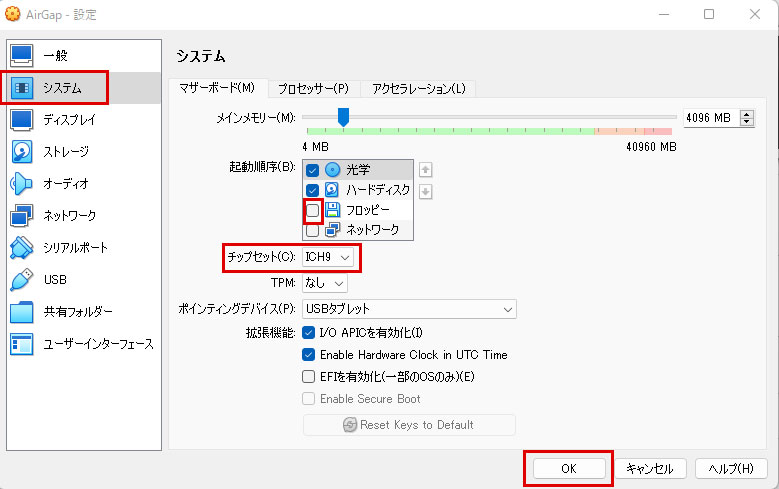779x489 pixels.
Task: Select ユーザーインターフェース label in sidebar
Action: [x=98, y=344]
